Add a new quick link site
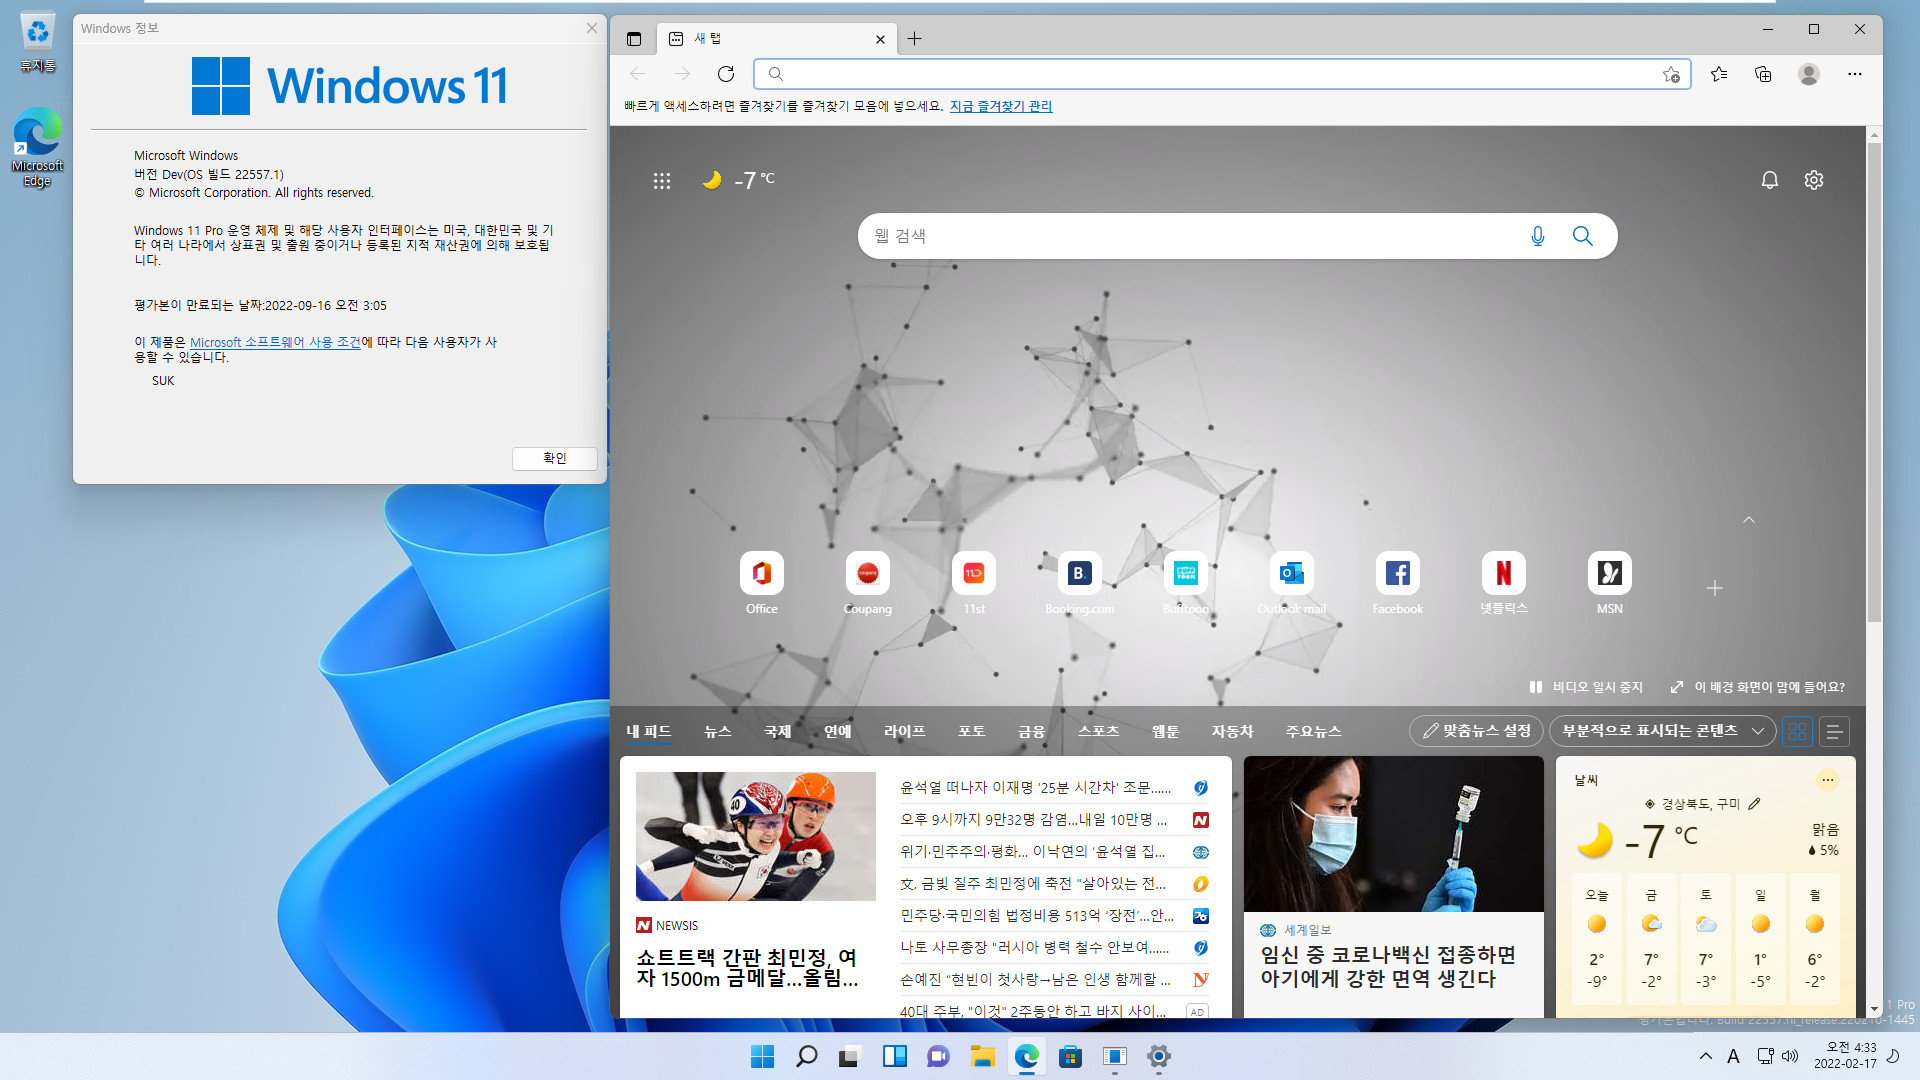Viewport: 1920px width, 1080px height. click(1714, 588)
